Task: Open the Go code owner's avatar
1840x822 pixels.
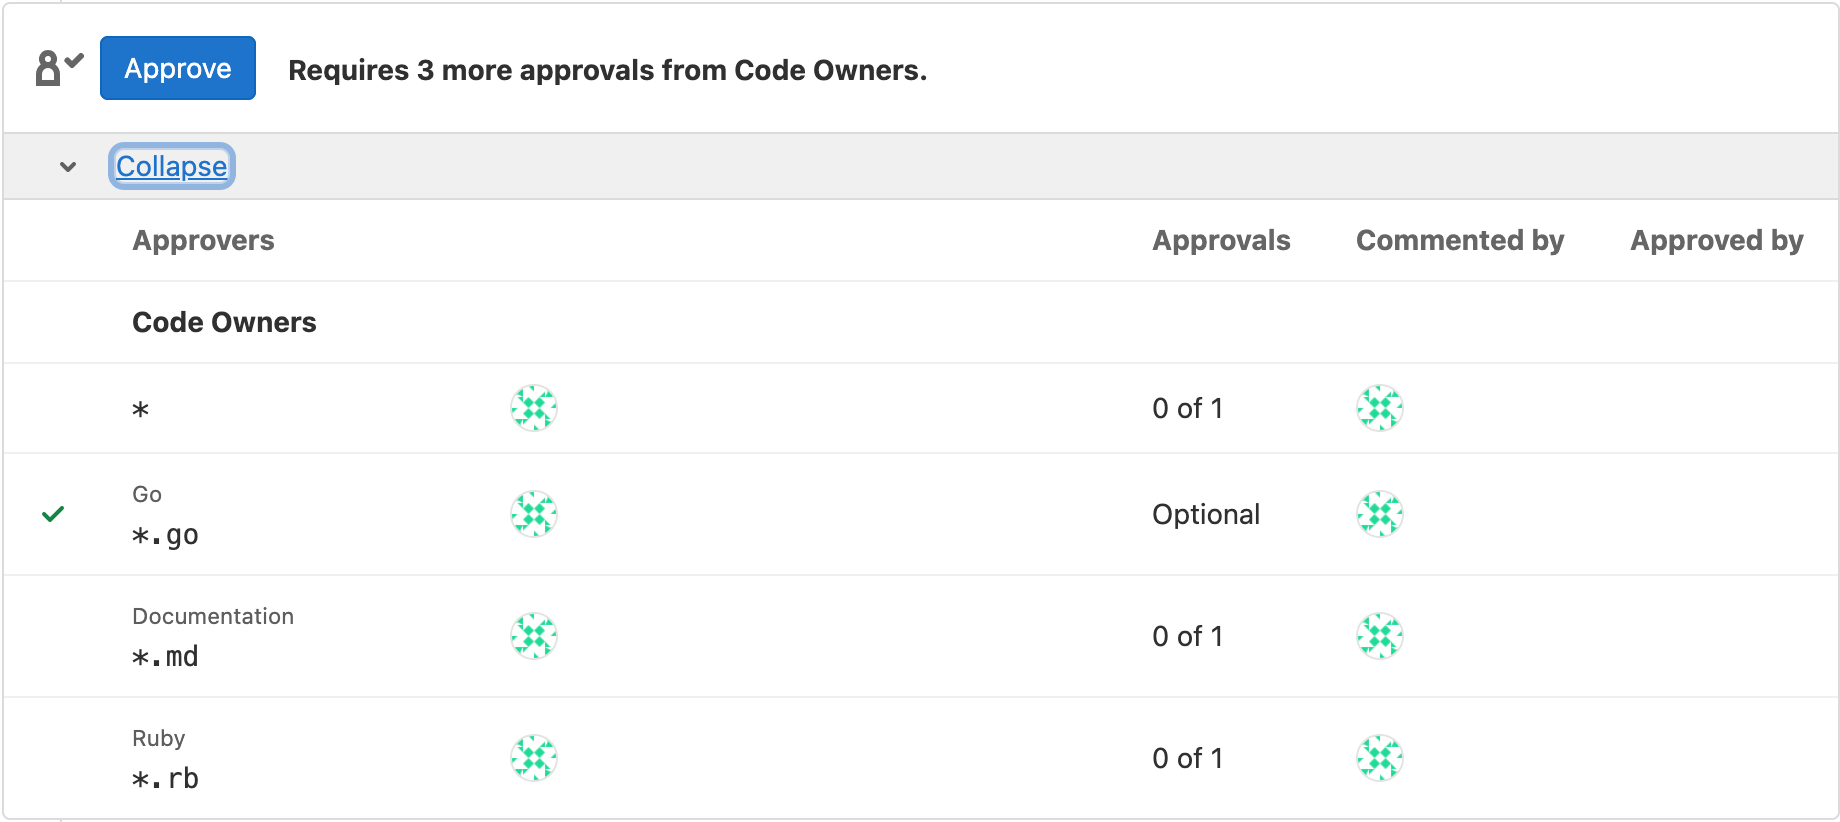Action: click(x=534, y=514)
